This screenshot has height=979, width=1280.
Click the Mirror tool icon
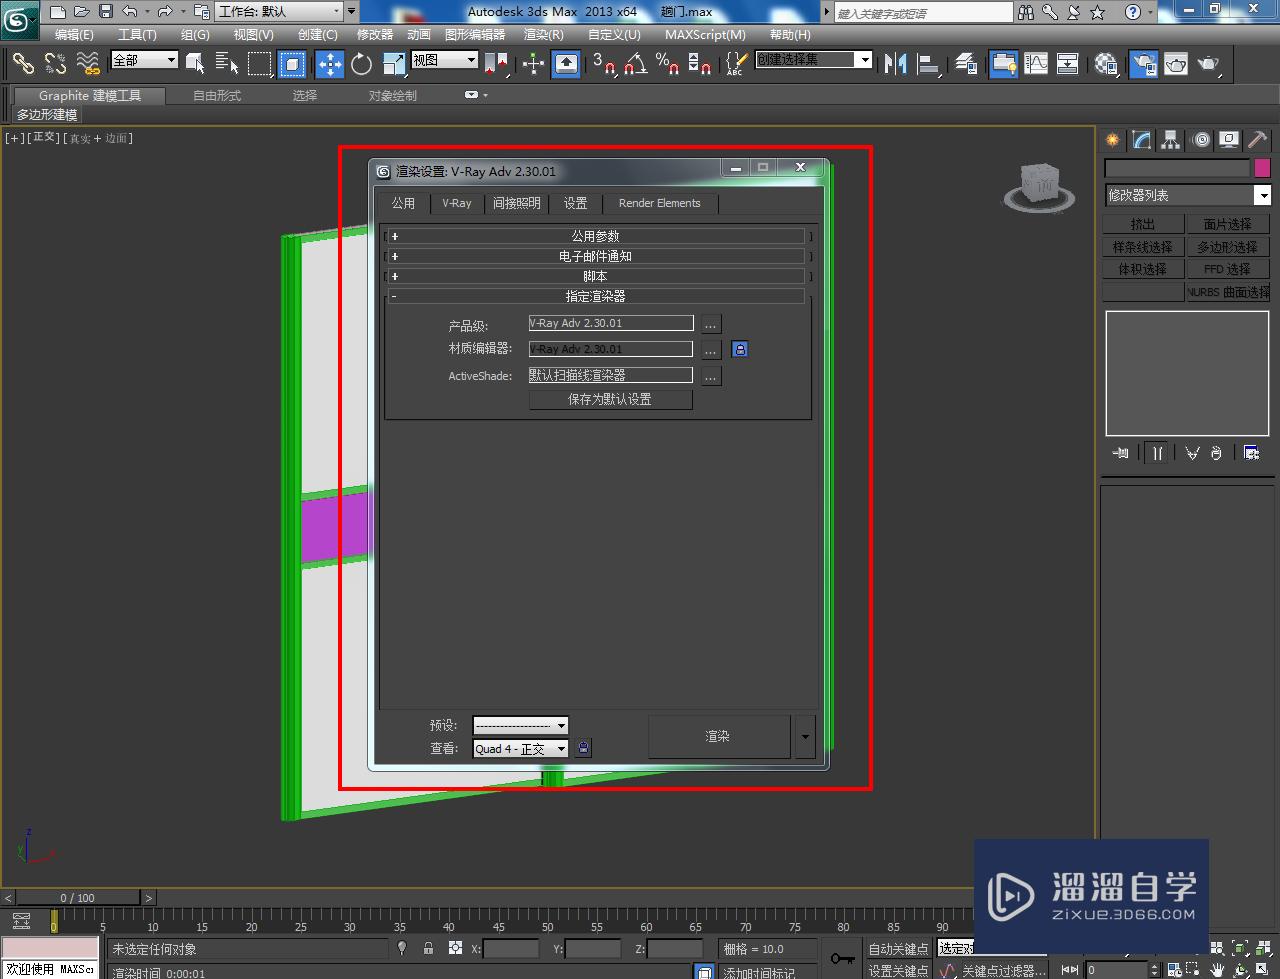pos(895,63)
